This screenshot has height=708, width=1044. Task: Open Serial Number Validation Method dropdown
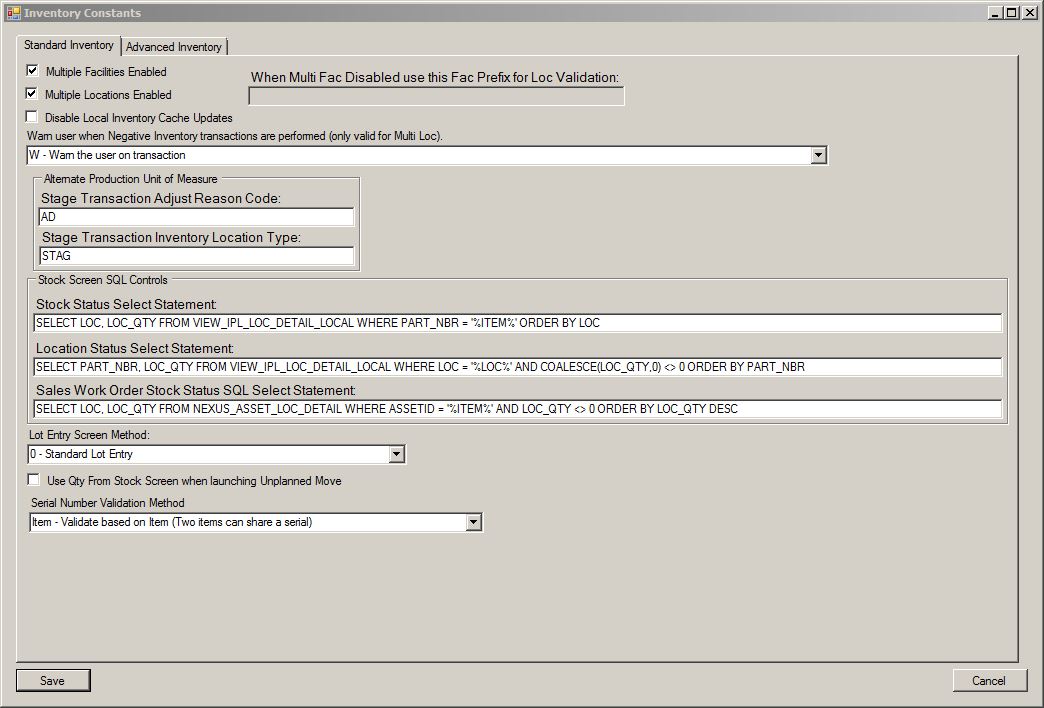coord(473,522)
